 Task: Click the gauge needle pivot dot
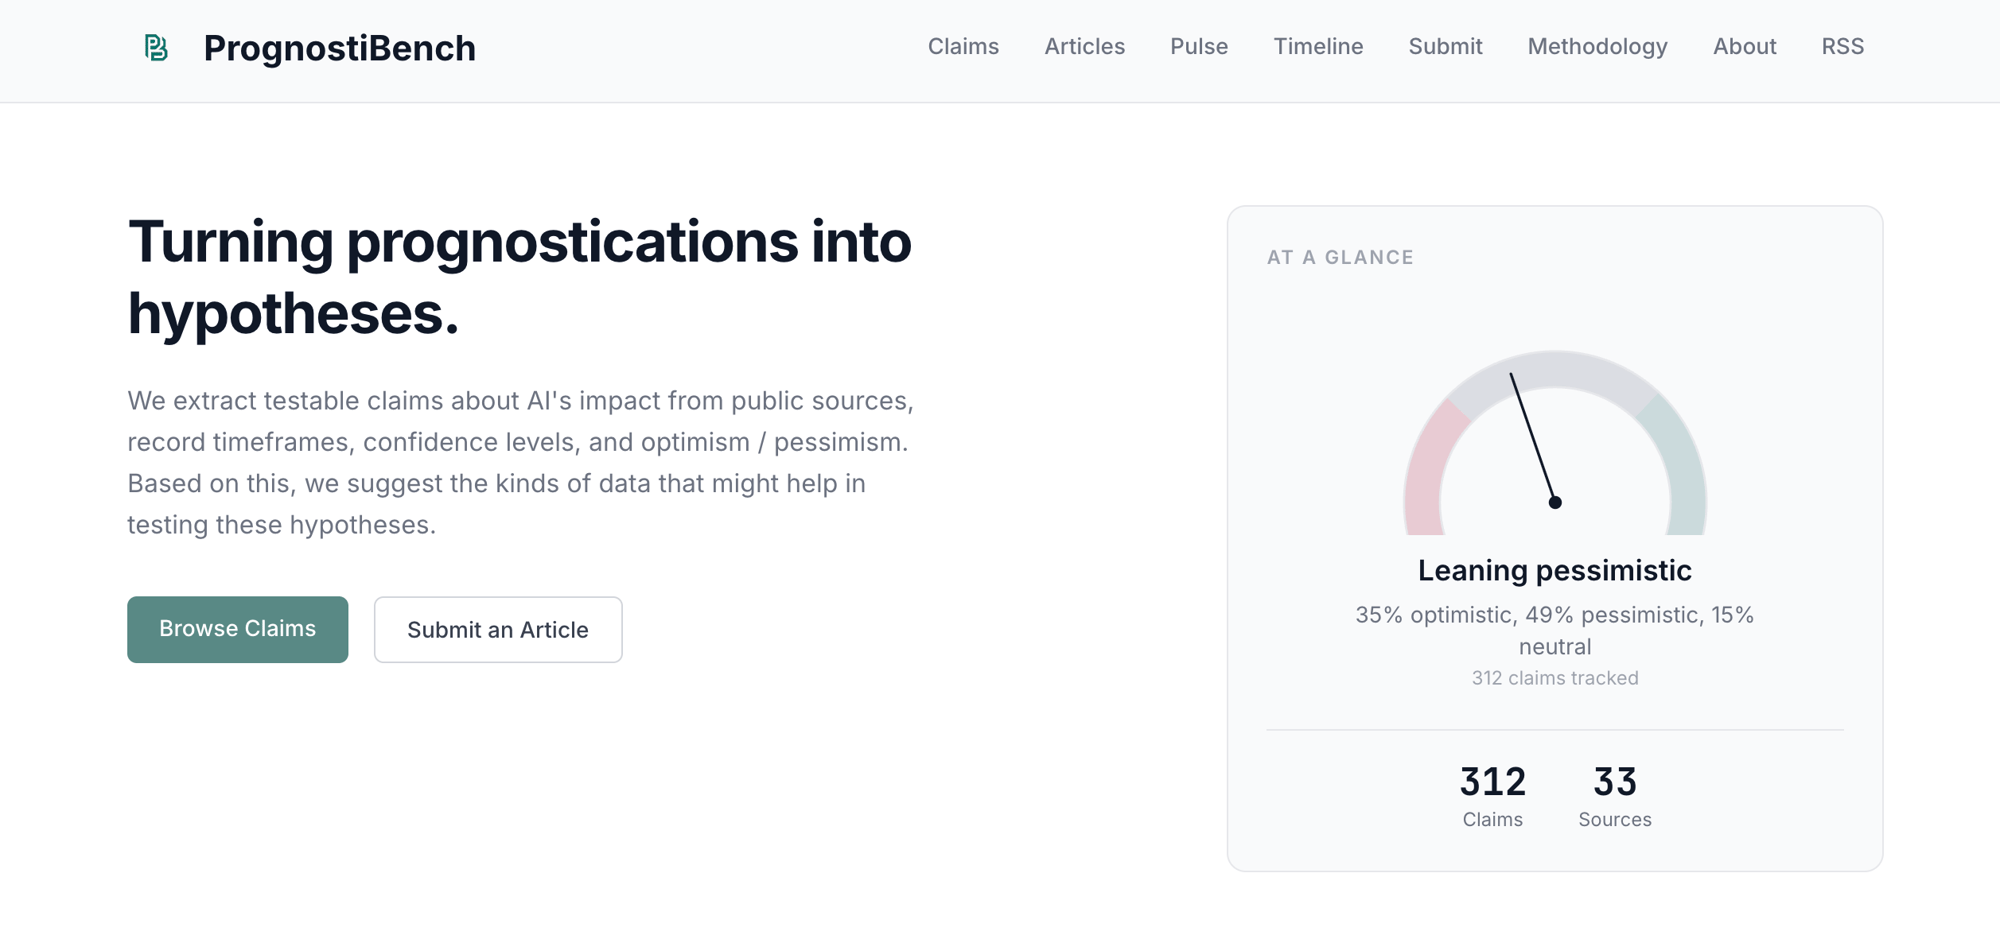click(x=1554, y=503)
